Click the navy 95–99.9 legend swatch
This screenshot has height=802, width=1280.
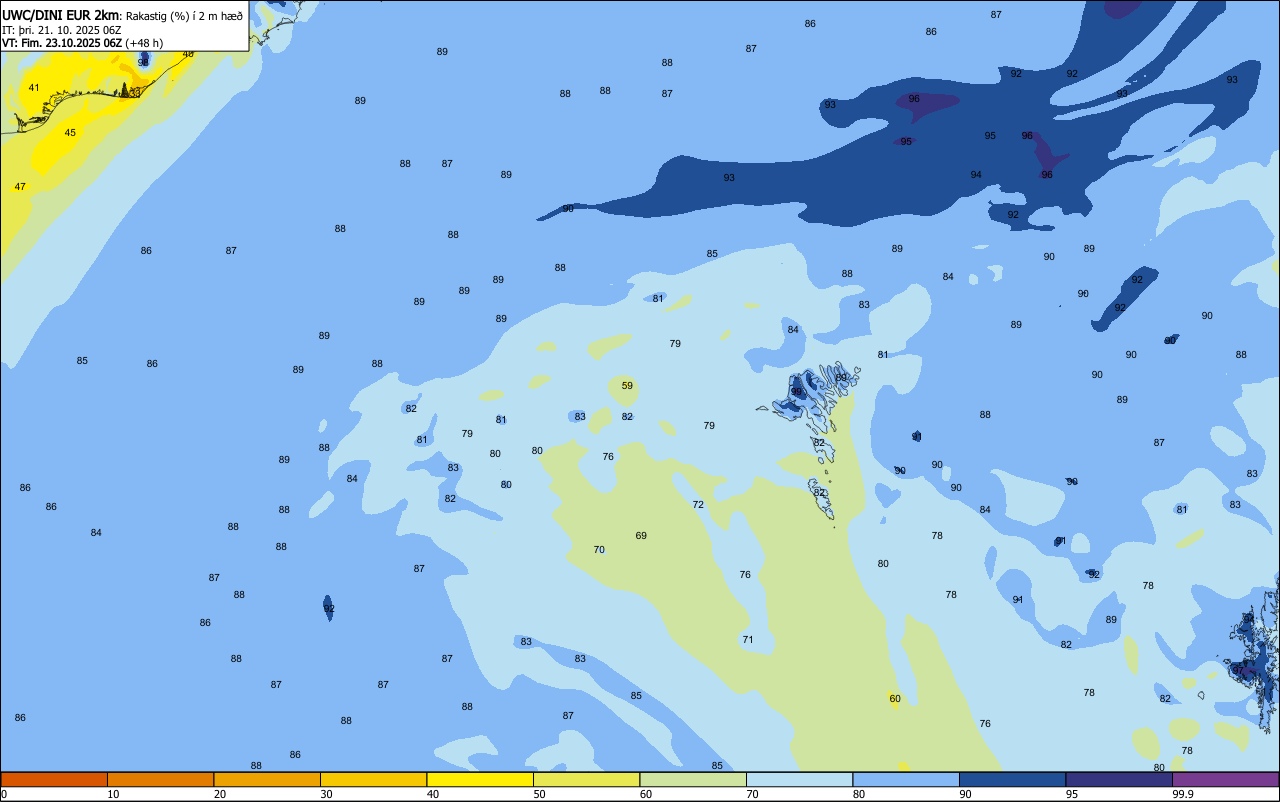(x=1119, y=779)
